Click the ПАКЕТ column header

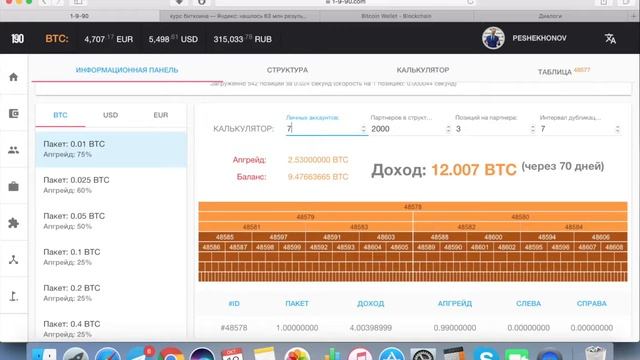(297, 303)
